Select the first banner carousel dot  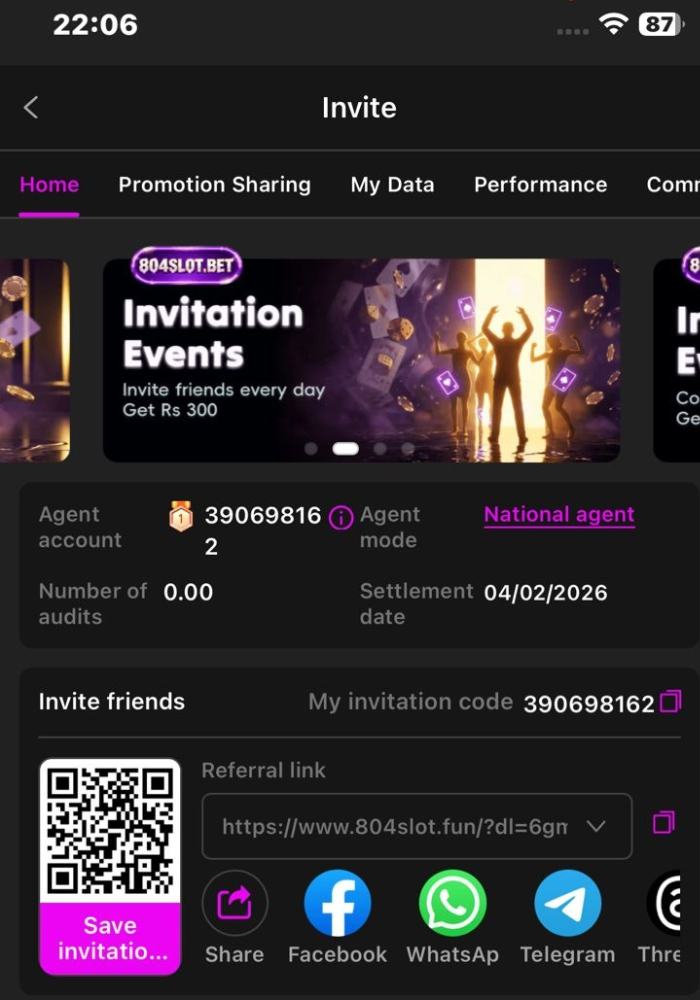coord(311,448)
